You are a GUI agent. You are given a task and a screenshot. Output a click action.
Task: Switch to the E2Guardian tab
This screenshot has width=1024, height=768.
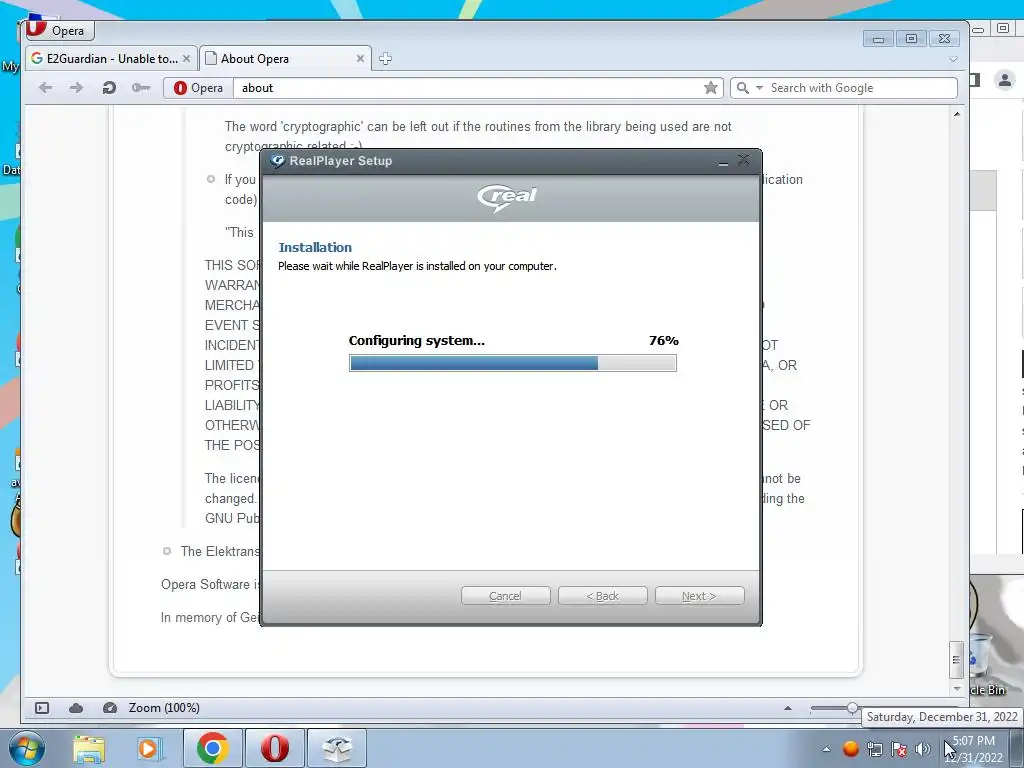111,59
